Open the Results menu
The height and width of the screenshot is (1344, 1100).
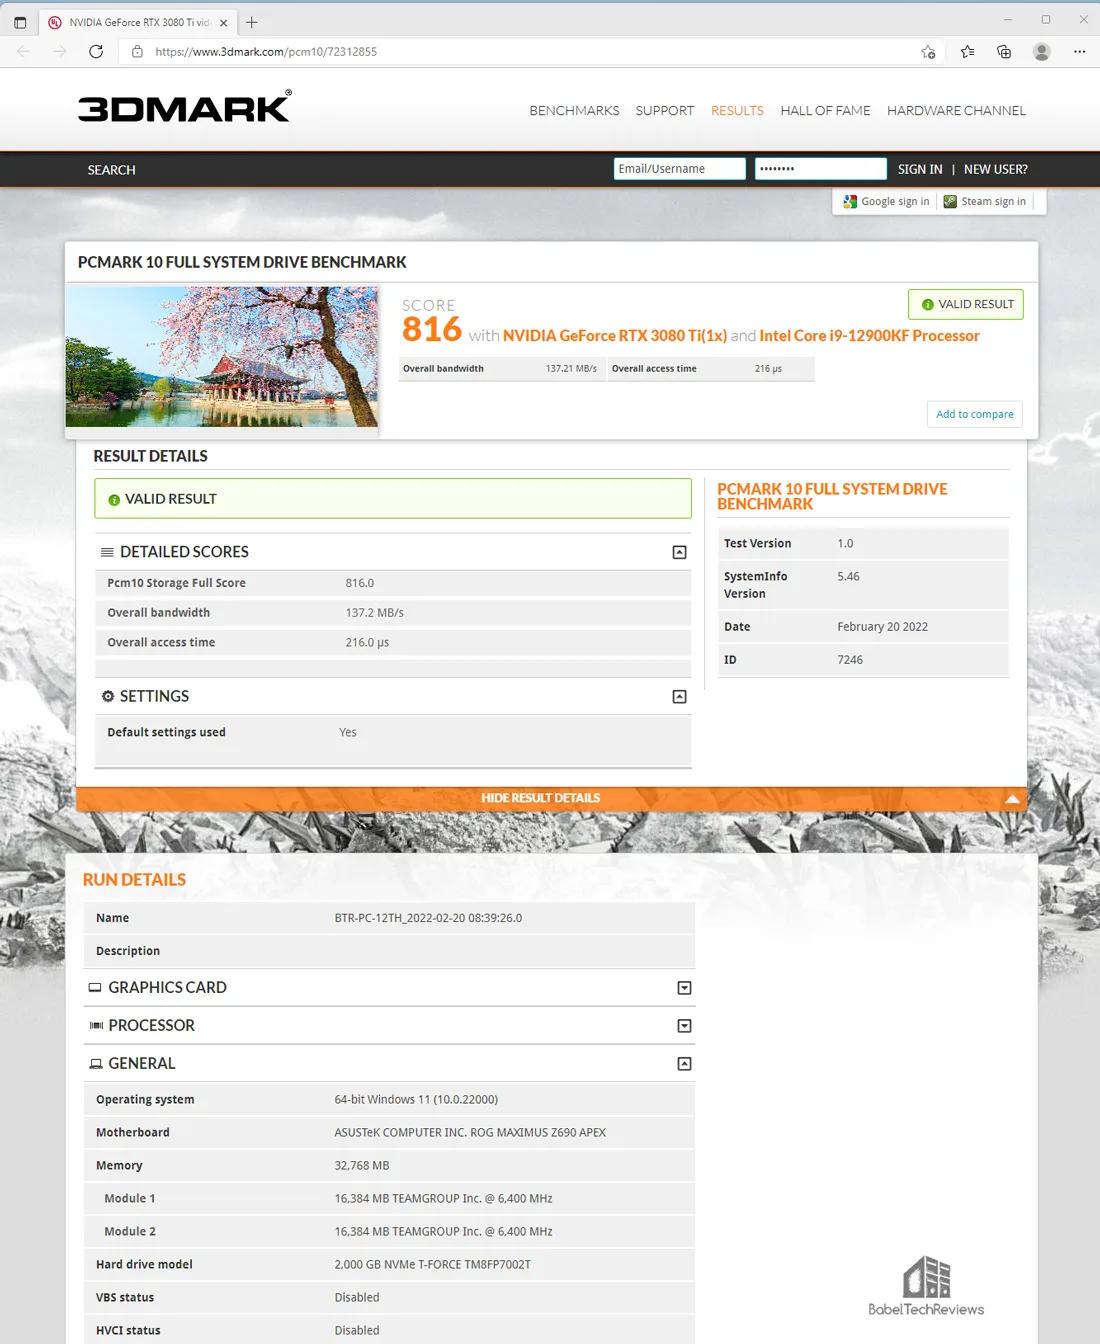[737, 110]
